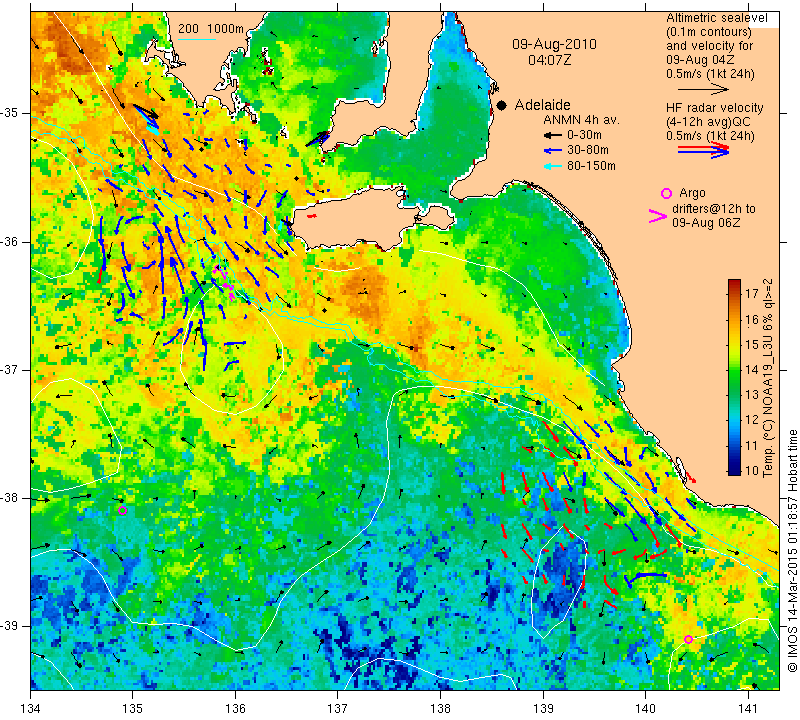The image size is (800, 720).
Task: Click the magenta Argo circle in legend
Action: (x=666, y=193)
